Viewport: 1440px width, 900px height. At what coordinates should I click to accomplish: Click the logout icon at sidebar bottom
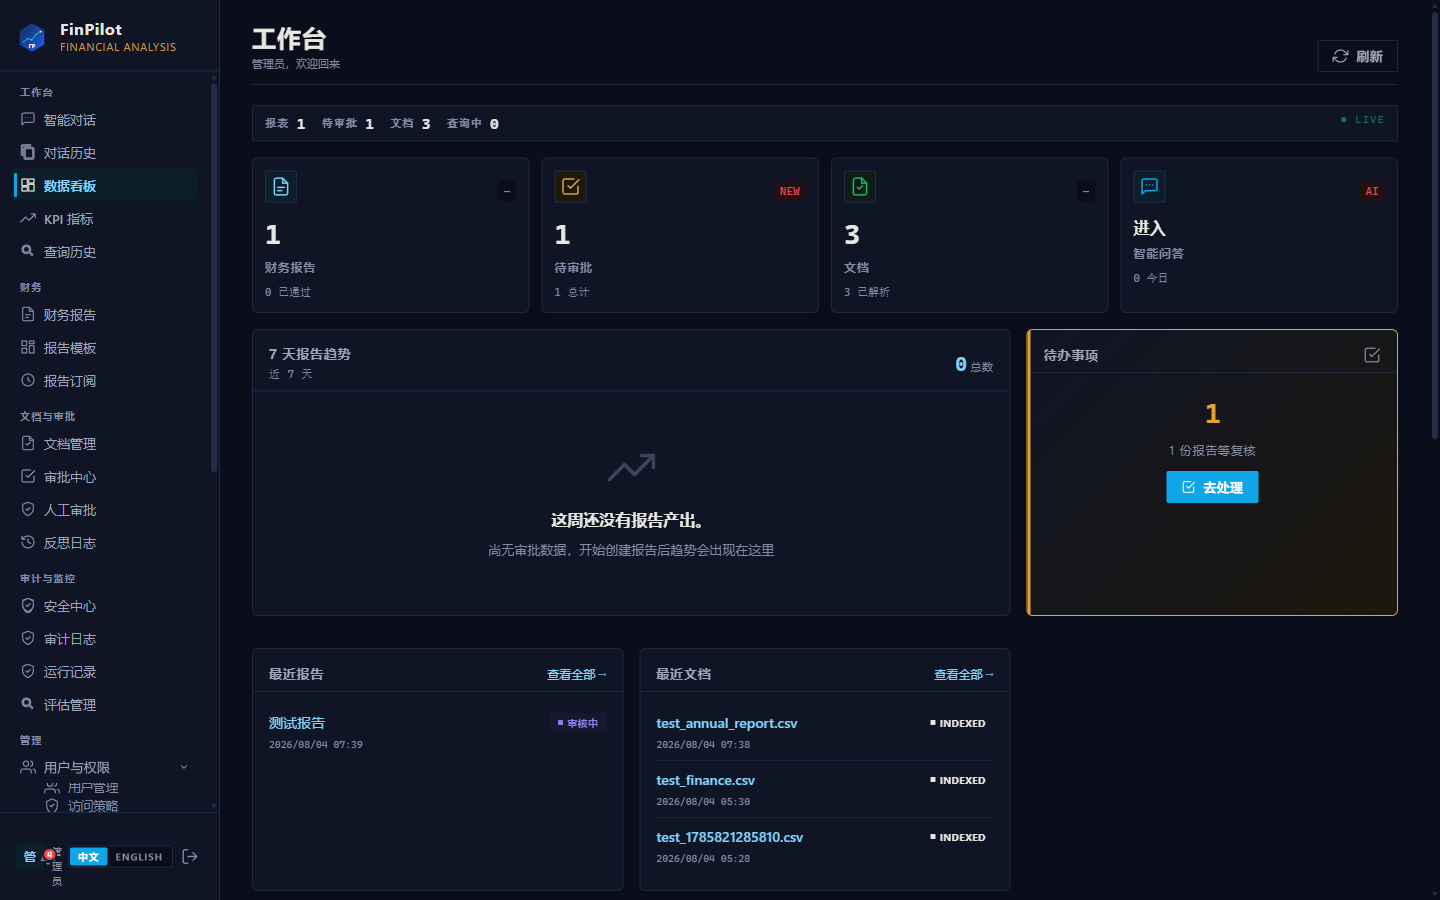(190, 856)
